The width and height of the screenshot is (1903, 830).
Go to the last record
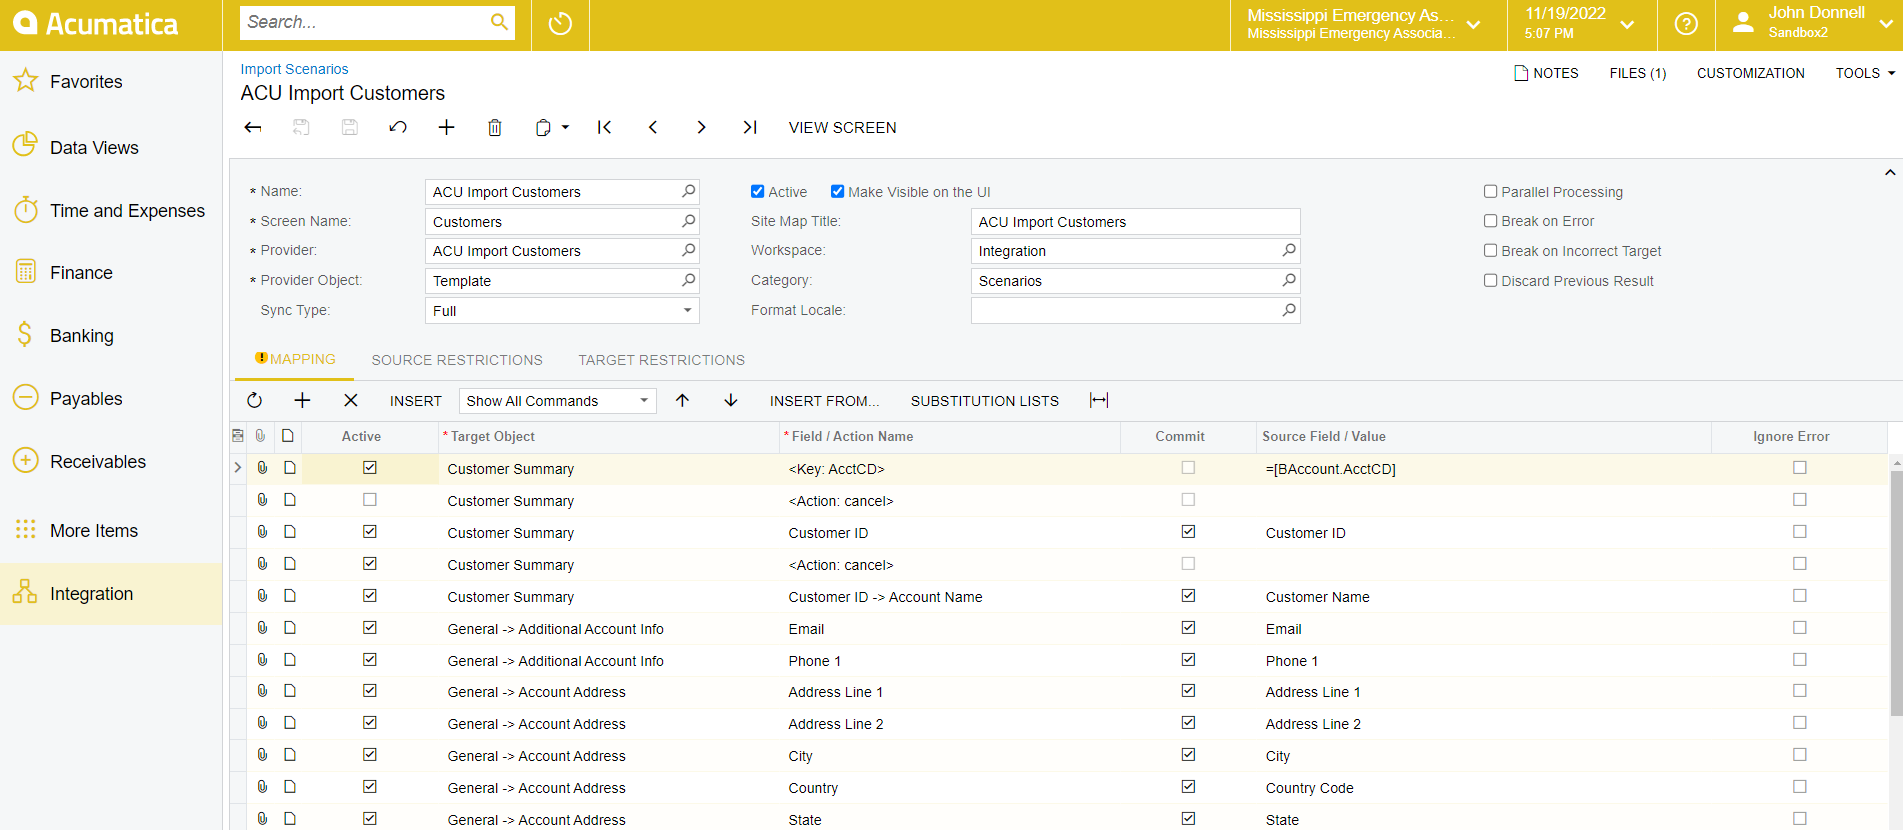click(750, 127)
